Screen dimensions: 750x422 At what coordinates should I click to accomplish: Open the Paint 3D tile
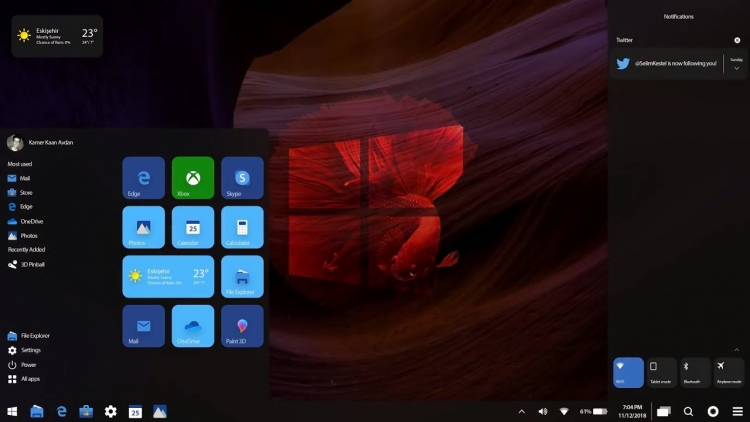[x=242, y=326]
